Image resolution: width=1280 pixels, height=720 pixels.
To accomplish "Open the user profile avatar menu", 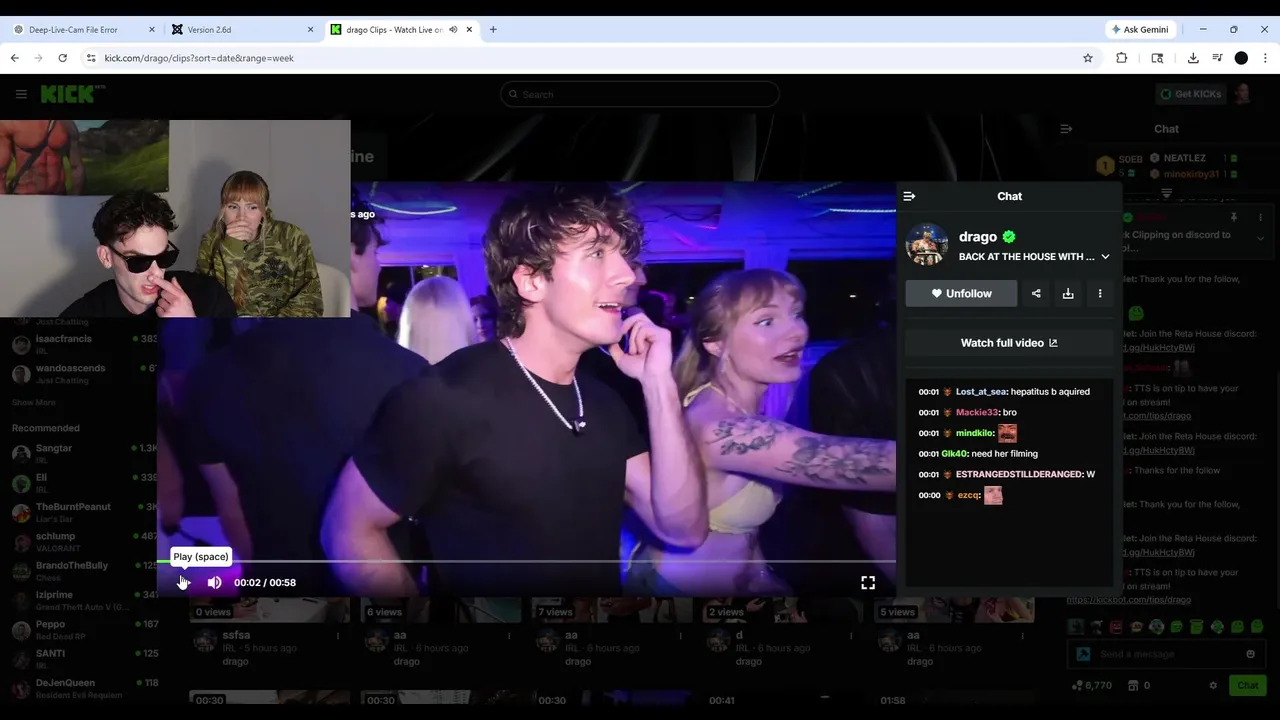I will (x=1243, y=94).
